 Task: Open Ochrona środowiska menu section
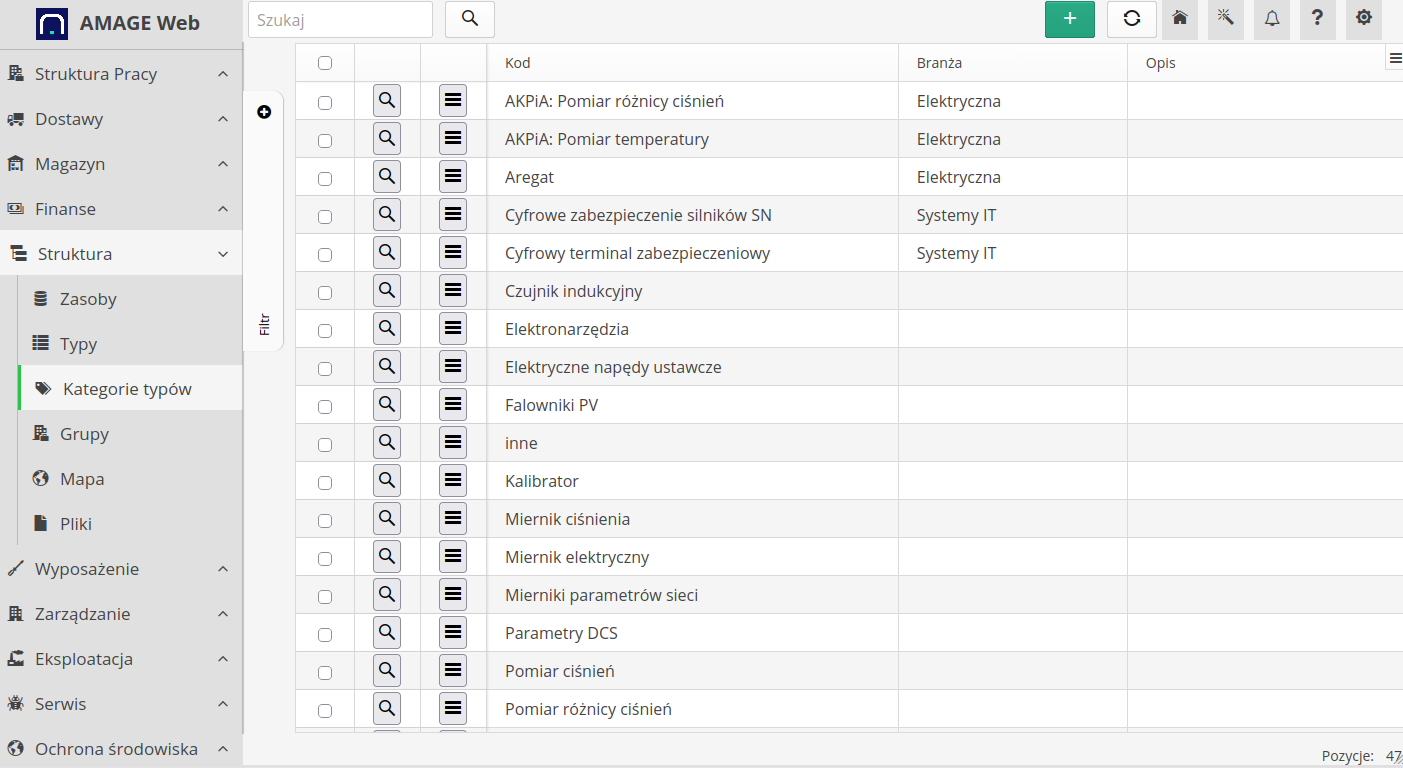(x=121, y=748)
